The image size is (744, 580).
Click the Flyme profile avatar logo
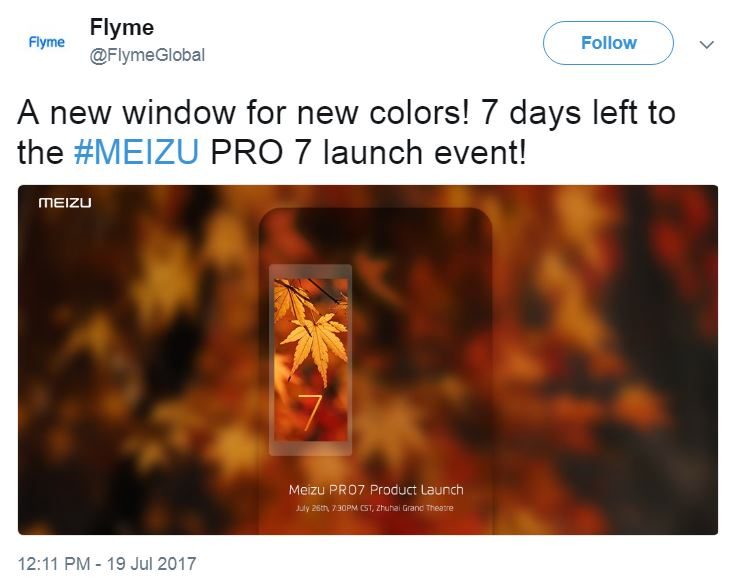click(46, 42)
